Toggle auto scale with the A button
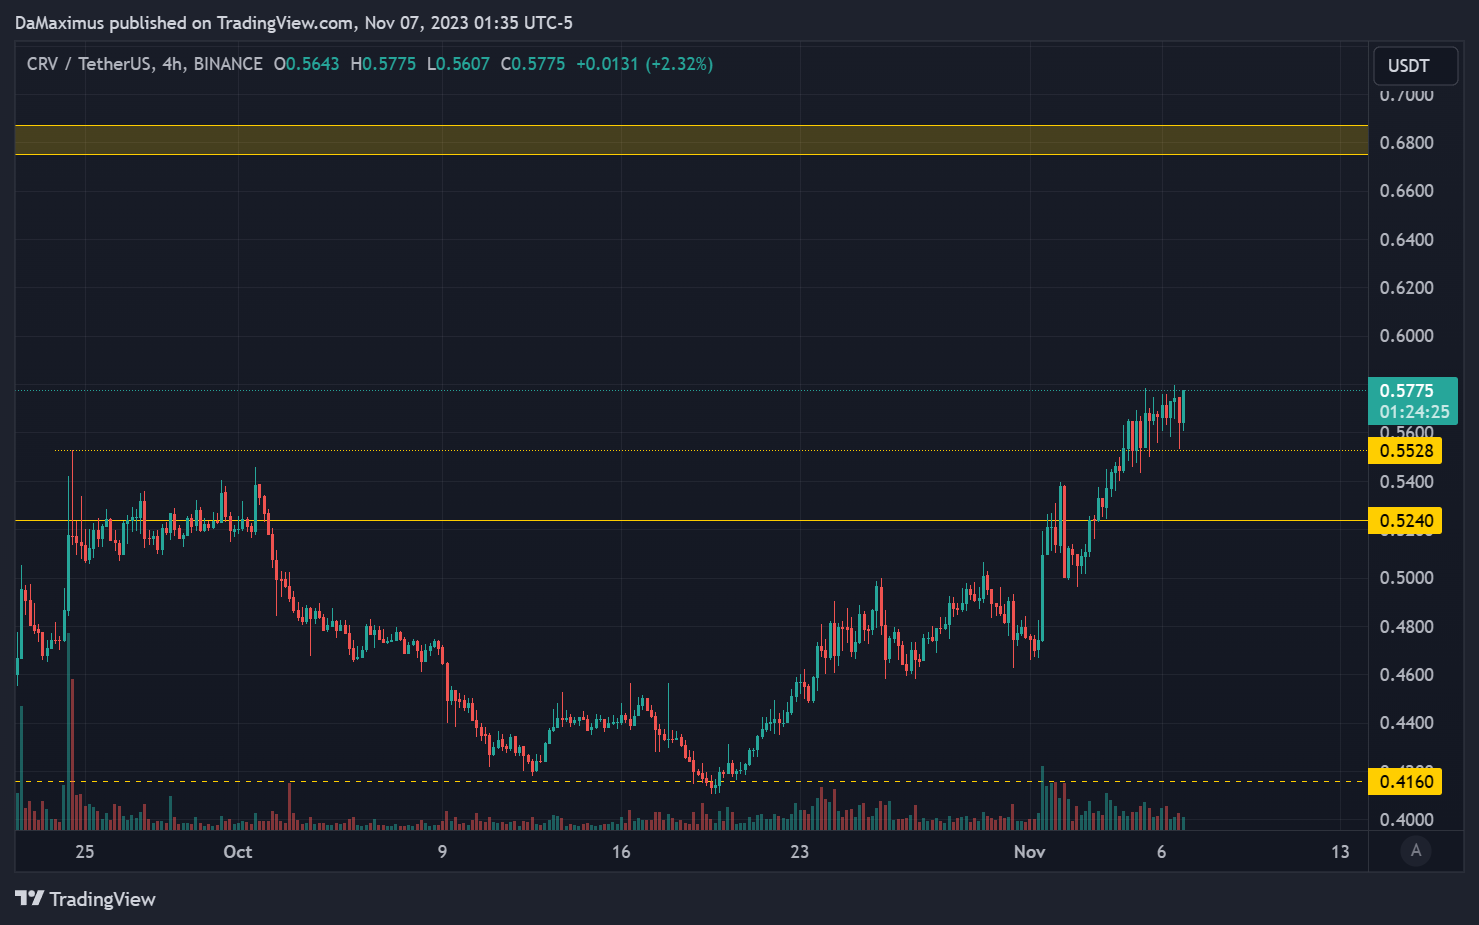 pos(1415,851)
